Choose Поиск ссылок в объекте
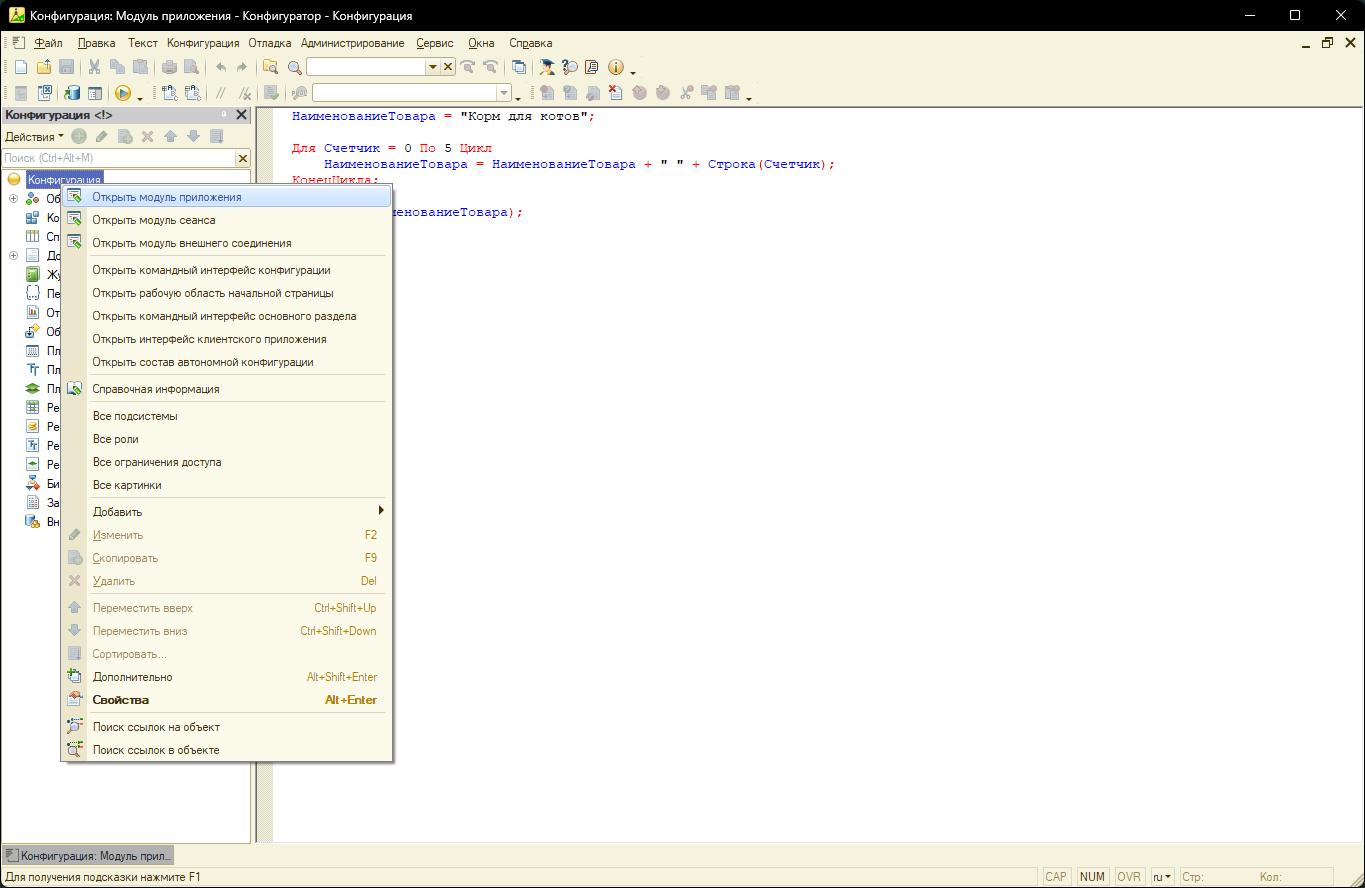The width and height of the screenshot is (1365, 888). pos(226,750)
